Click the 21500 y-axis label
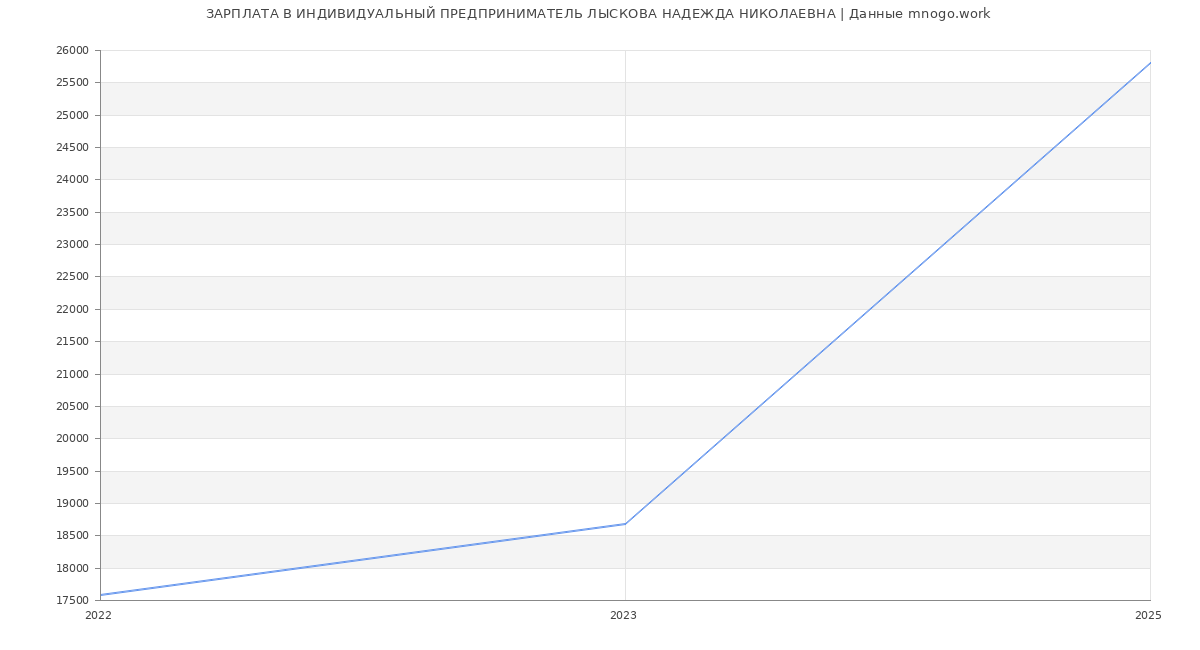Screen dimensions: 1200x650 [x=72, y=342]
